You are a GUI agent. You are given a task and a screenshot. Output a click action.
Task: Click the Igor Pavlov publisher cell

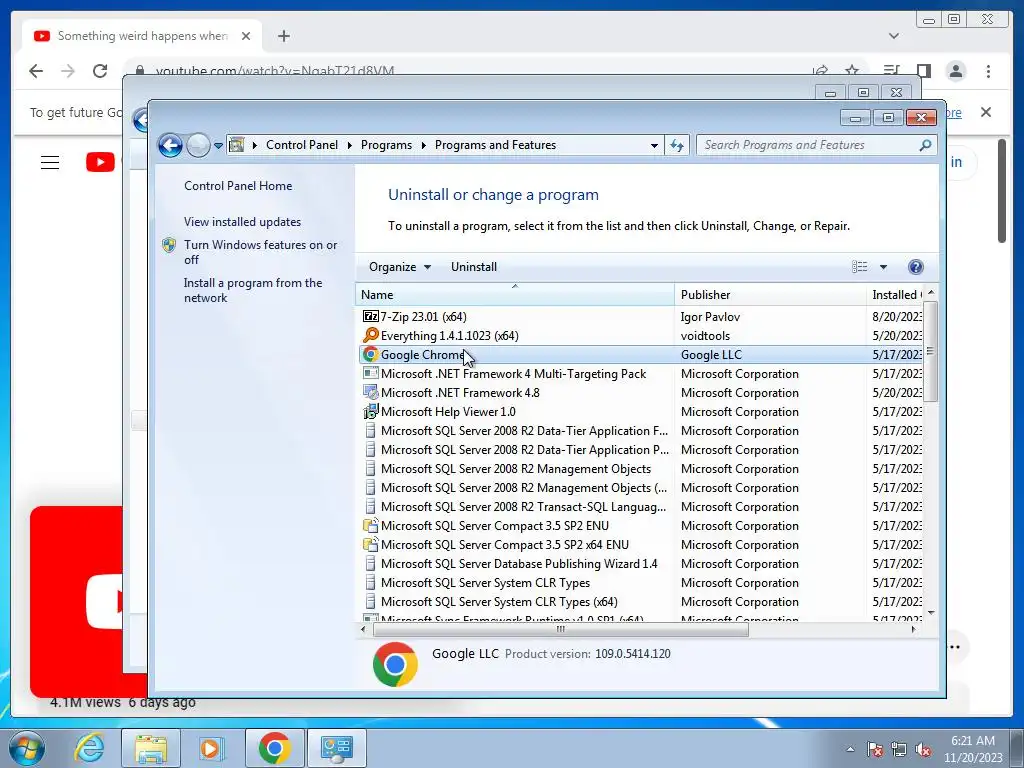pyautogui.click(x=710, y=317)
